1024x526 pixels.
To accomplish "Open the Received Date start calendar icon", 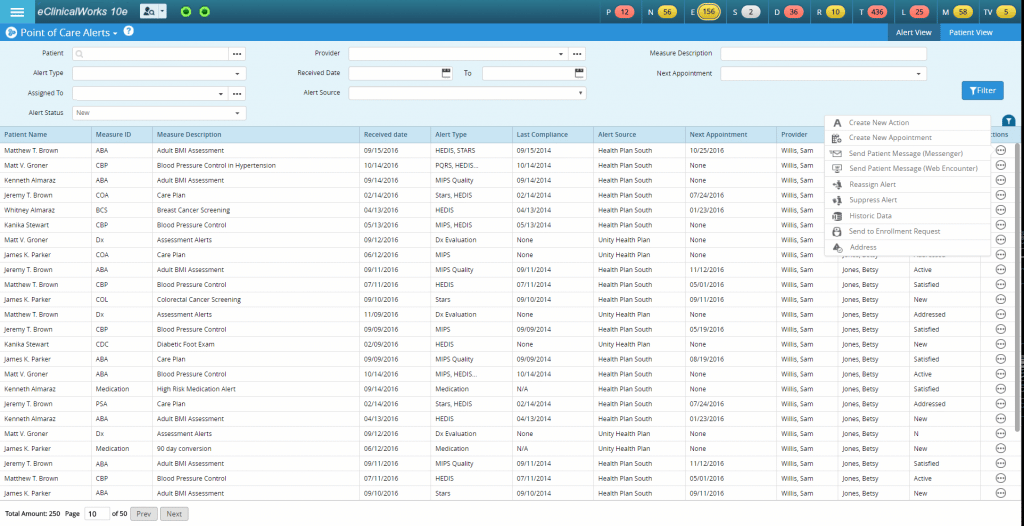I will click(x=447, y=73).
